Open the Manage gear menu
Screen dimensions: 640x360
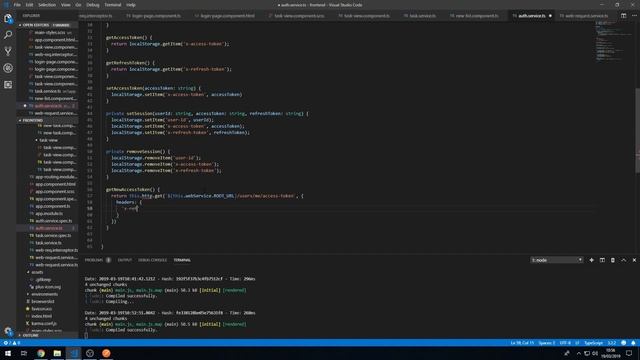(8, 331)
